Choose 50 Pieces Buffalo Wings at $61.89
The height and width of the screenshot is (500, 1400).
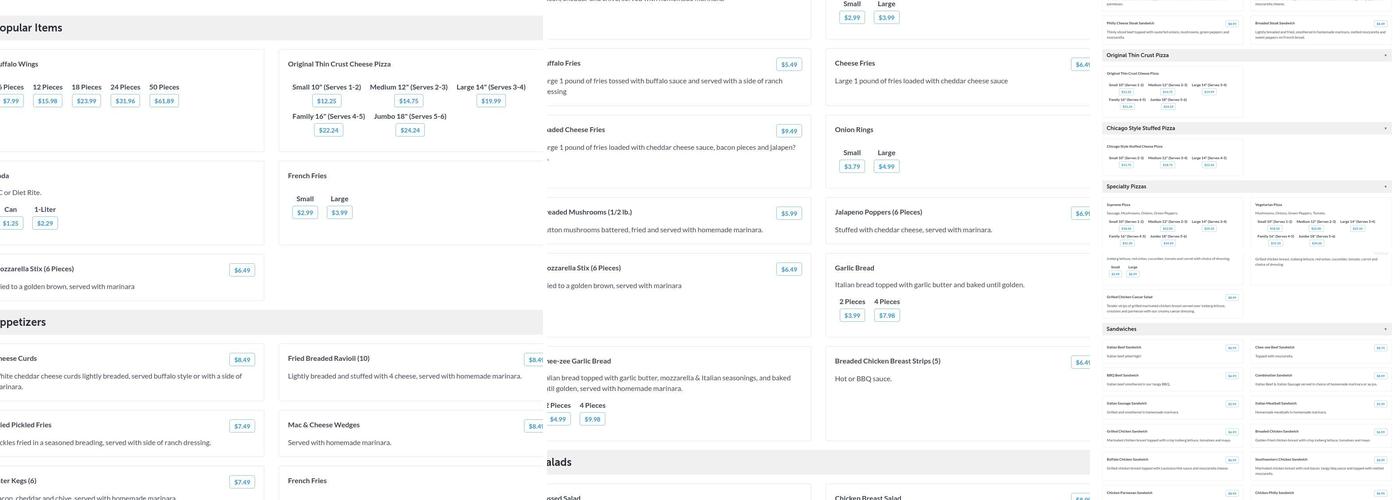click(164, 101)
